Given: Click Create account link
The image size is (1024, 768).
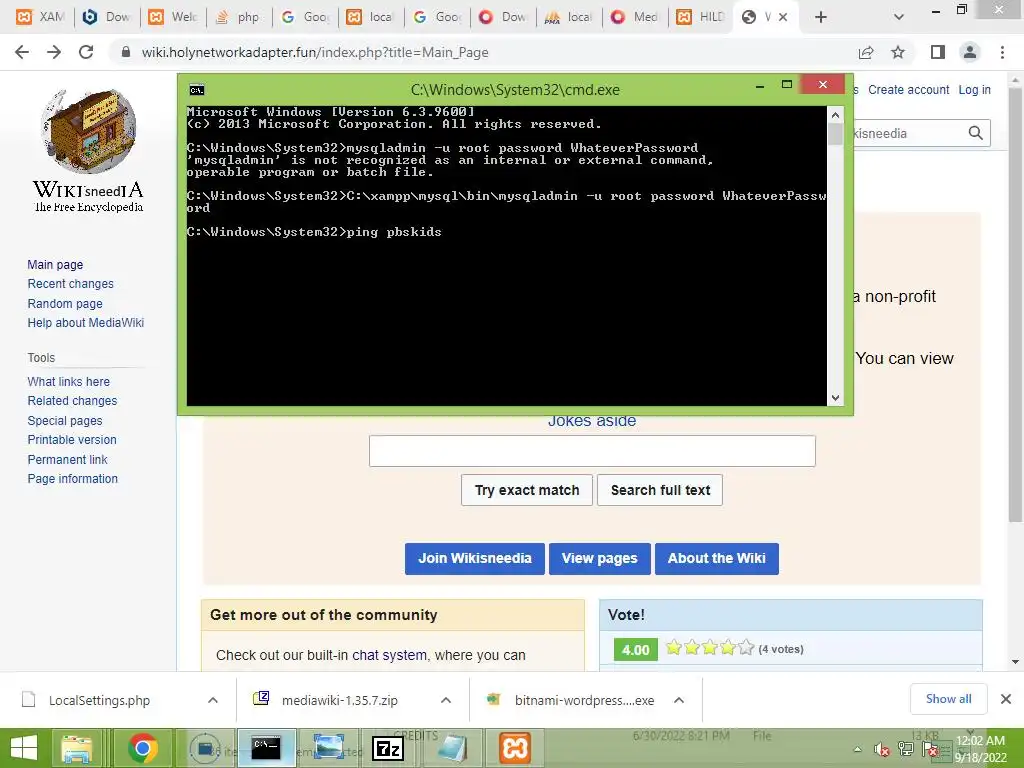Looking at the screenshot, I should point(908,90).
